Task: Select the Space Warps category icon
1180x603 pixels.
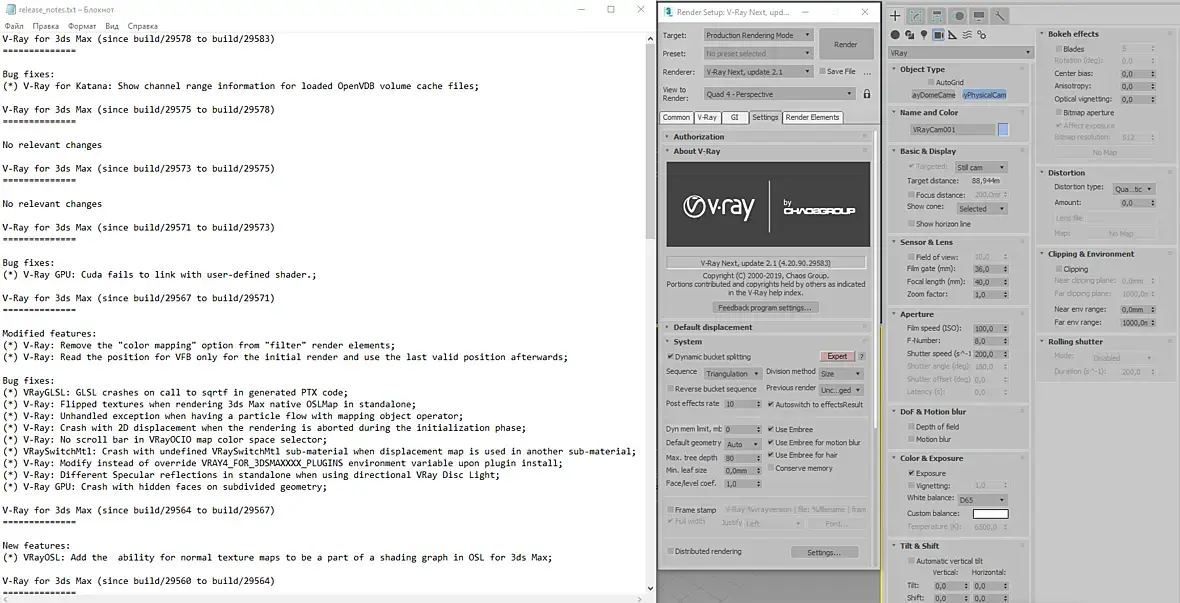Action: pyautogui.click(x=967, y=35)
